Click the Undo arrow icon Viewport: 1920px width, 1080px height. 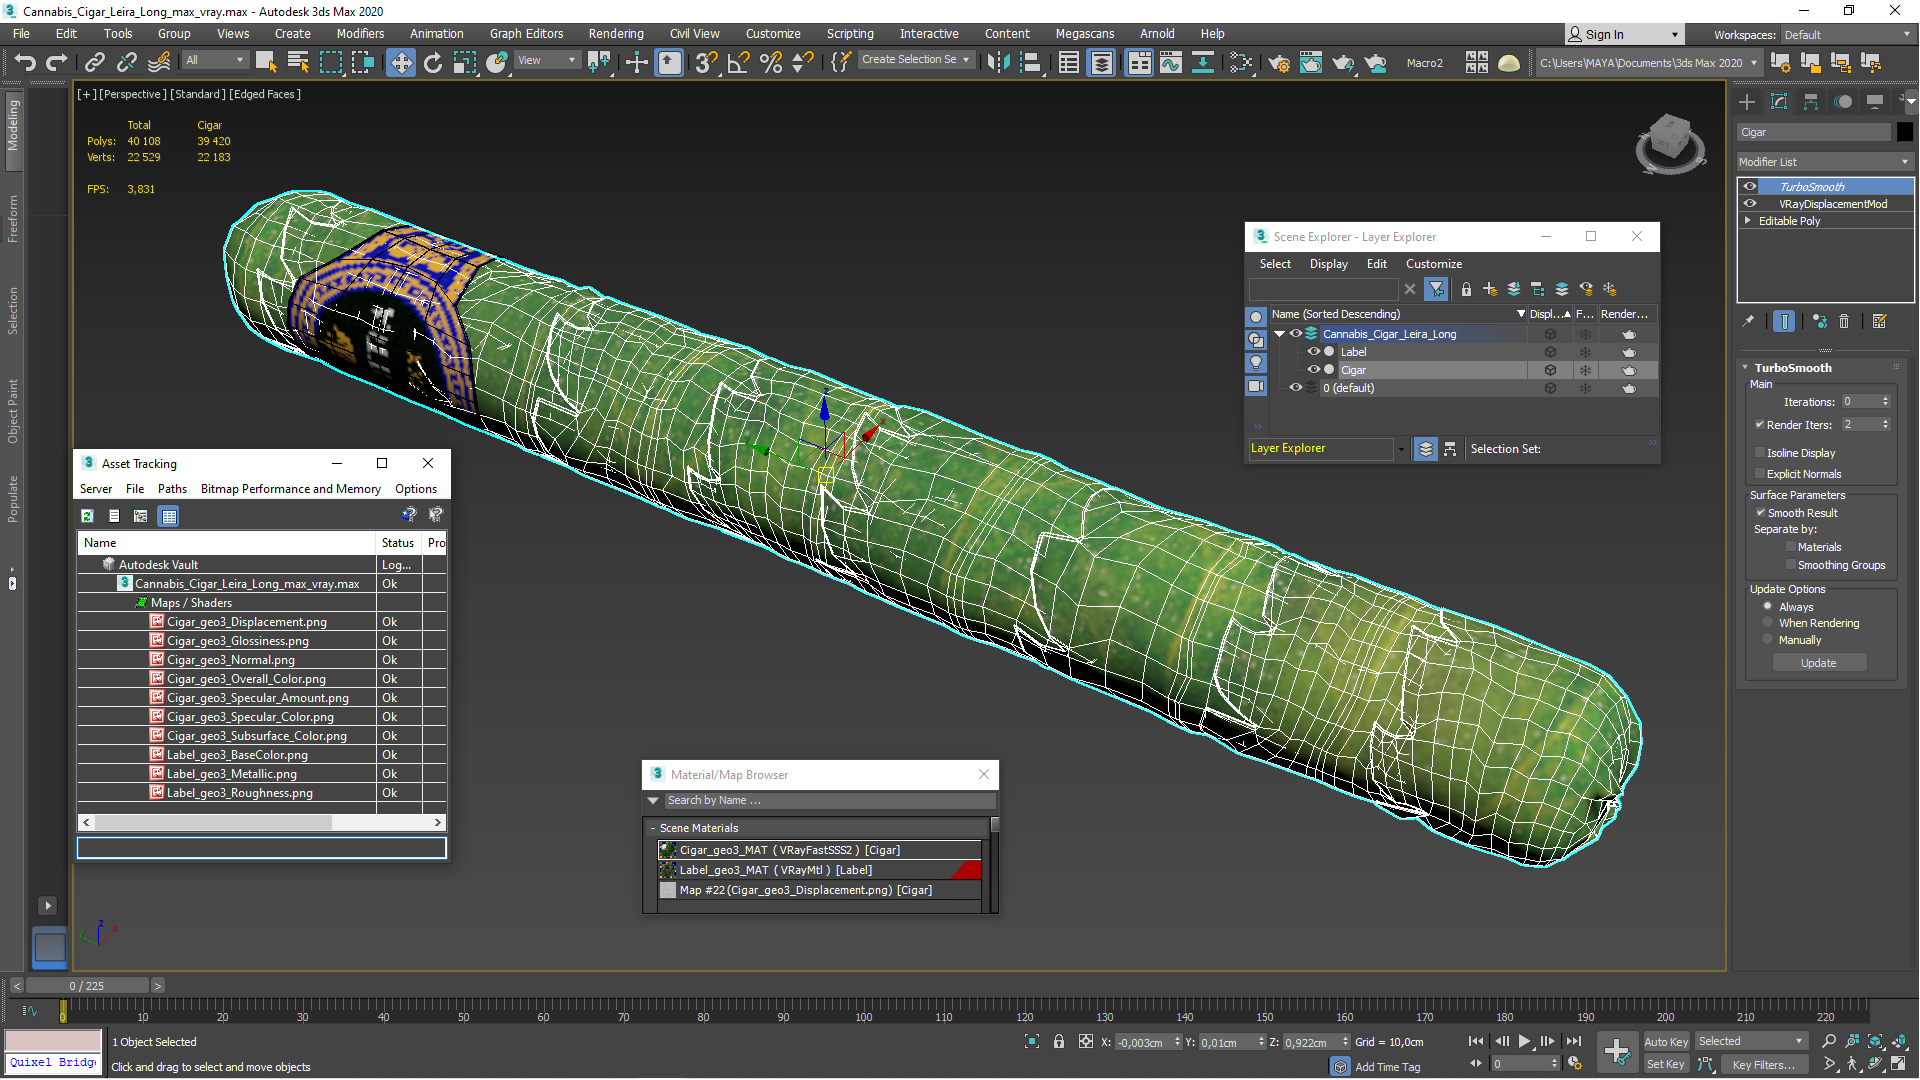tap(25, 63)
